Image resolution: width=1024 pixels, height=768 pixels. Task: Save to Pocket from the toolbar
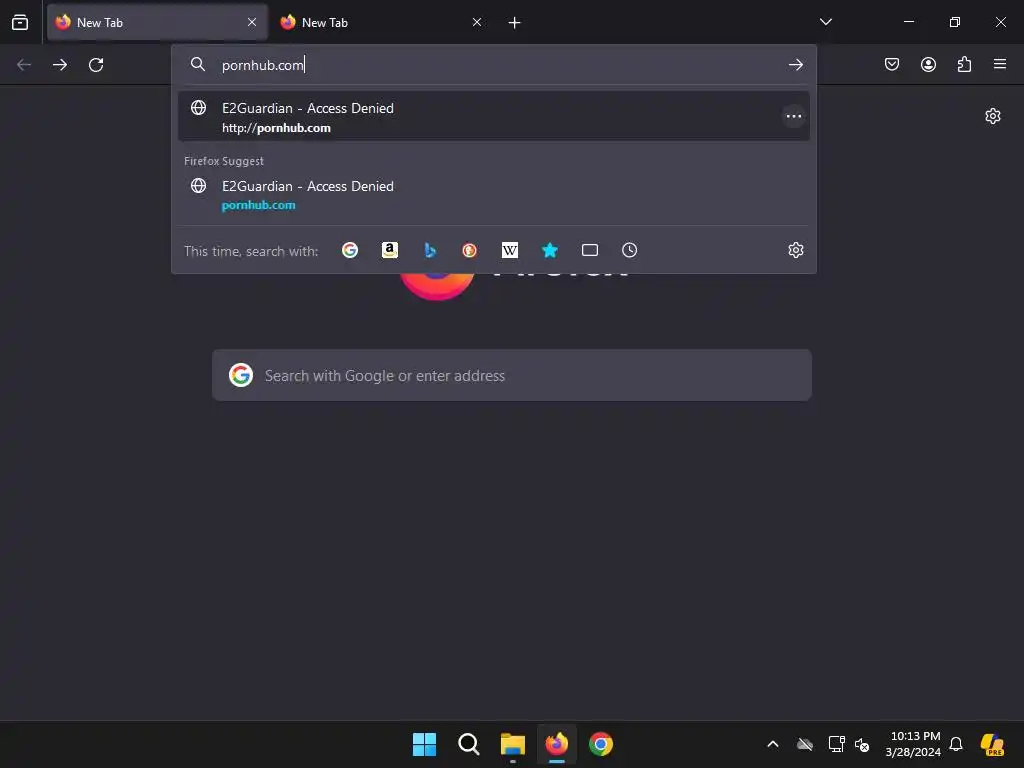pos(891,64)
